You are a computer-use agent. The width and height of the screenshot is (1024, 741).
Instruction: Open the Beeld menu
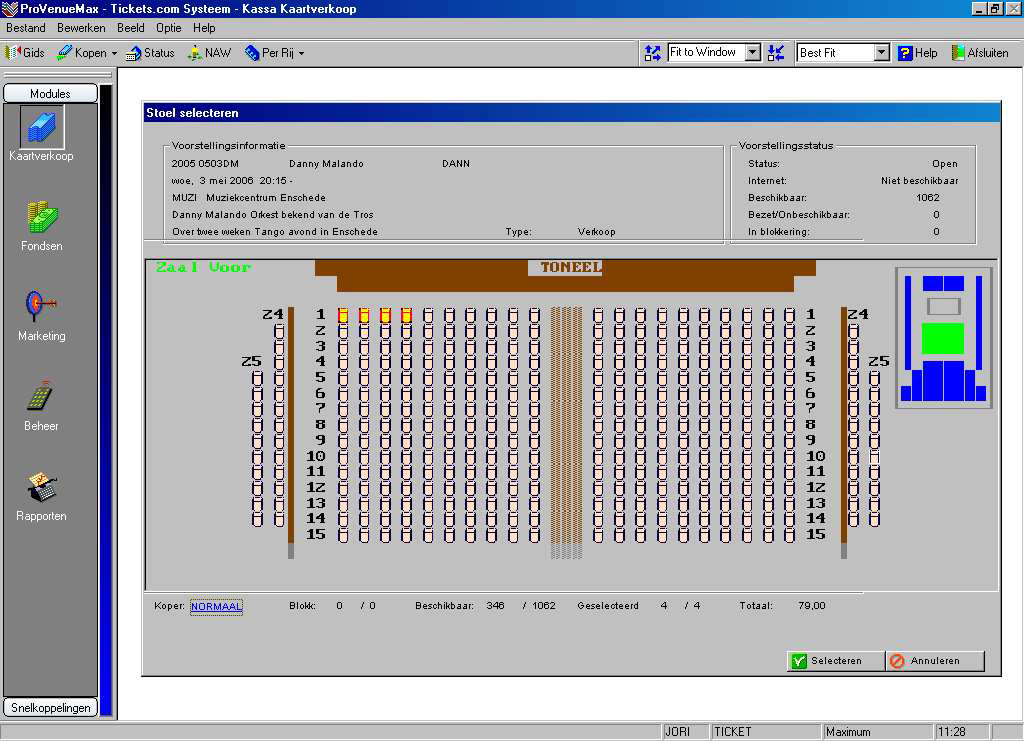click(x=131, y=28)
